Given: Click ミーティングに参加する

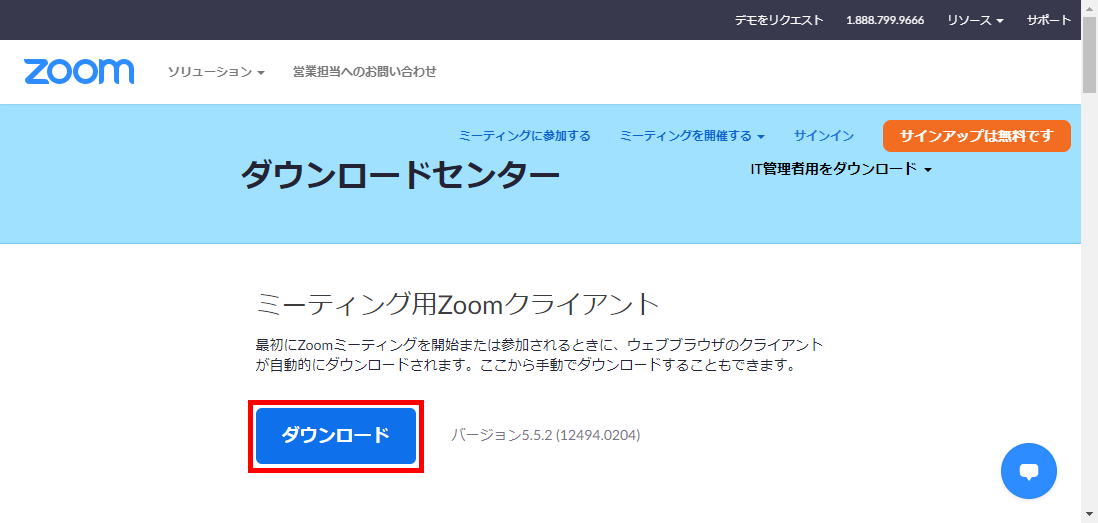Looking at the screenshot, I should tap(524, 136).
